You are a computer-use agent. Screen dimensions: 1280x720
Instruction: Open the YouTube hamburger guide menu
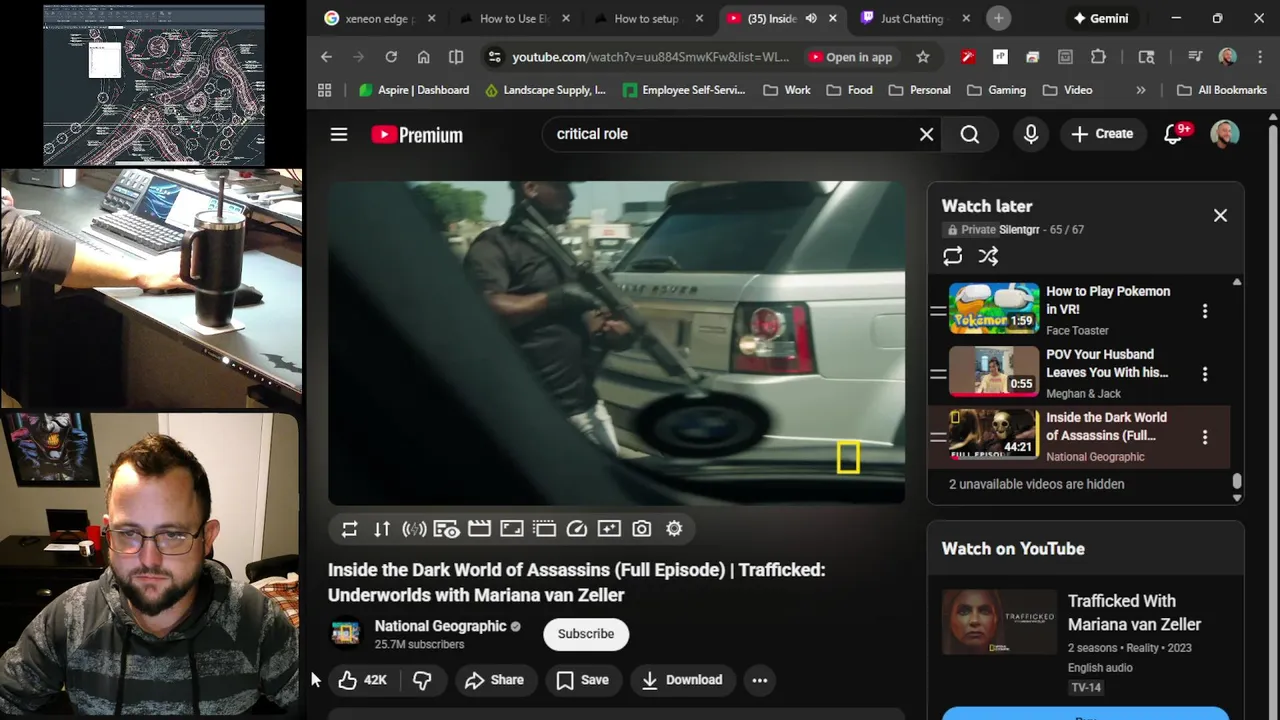339,134
